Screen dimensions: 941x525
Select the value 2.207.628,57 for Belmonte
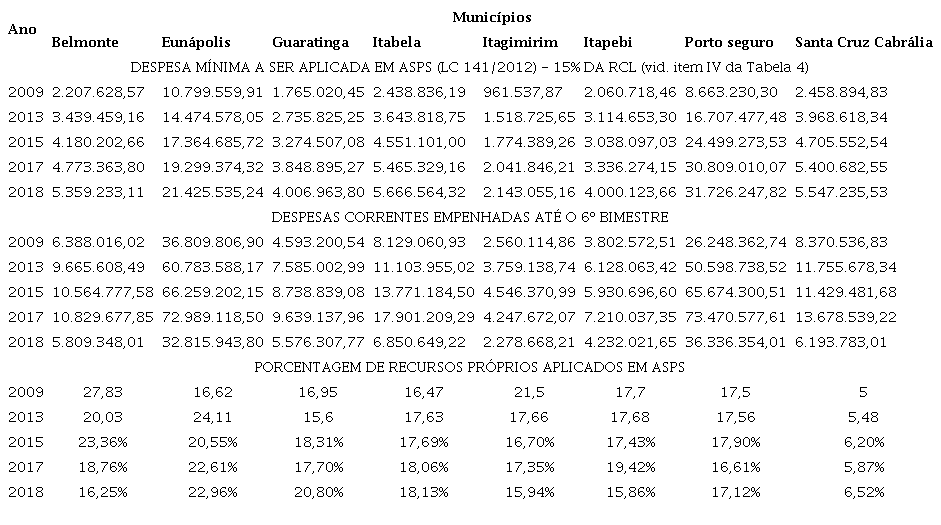[98, 92]
